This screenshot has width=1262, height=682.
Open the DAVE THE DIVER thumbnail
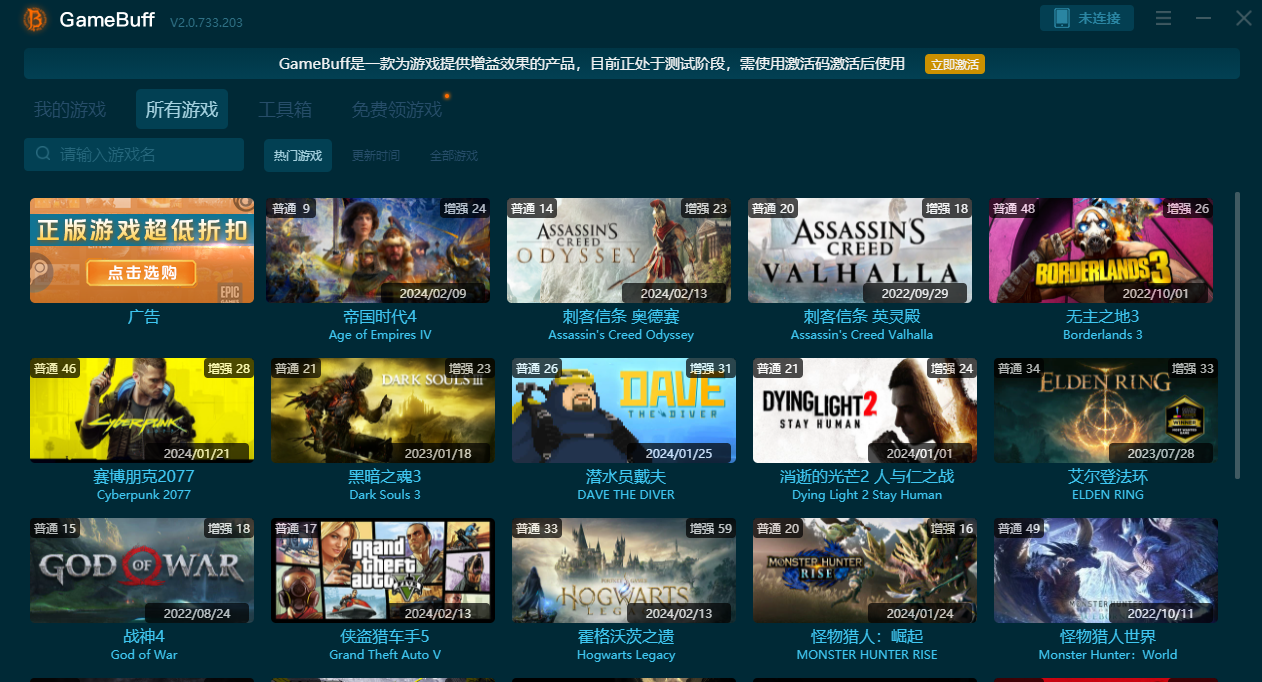624,410
